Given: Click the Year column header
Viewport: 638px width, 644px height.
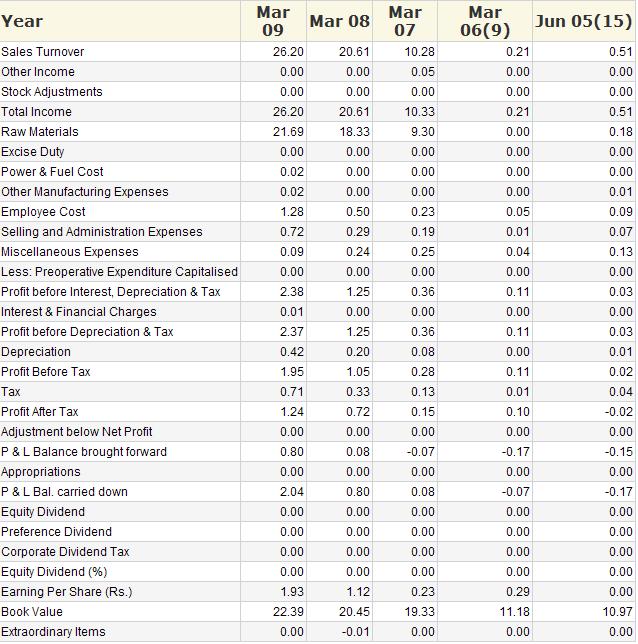Looking at the screenshot, I should coord(22,21).
